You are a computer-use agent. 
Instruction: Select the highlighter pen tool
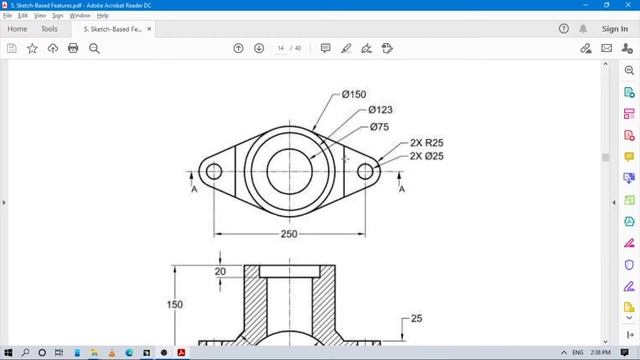(x=346, y=48)
